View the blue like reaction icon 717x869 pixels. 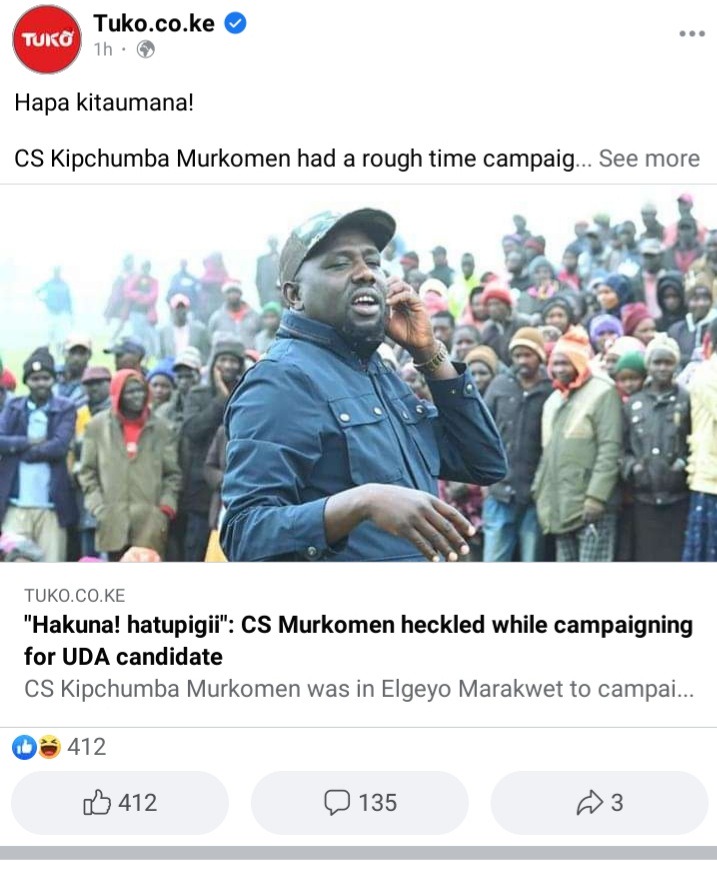(24, 747)
